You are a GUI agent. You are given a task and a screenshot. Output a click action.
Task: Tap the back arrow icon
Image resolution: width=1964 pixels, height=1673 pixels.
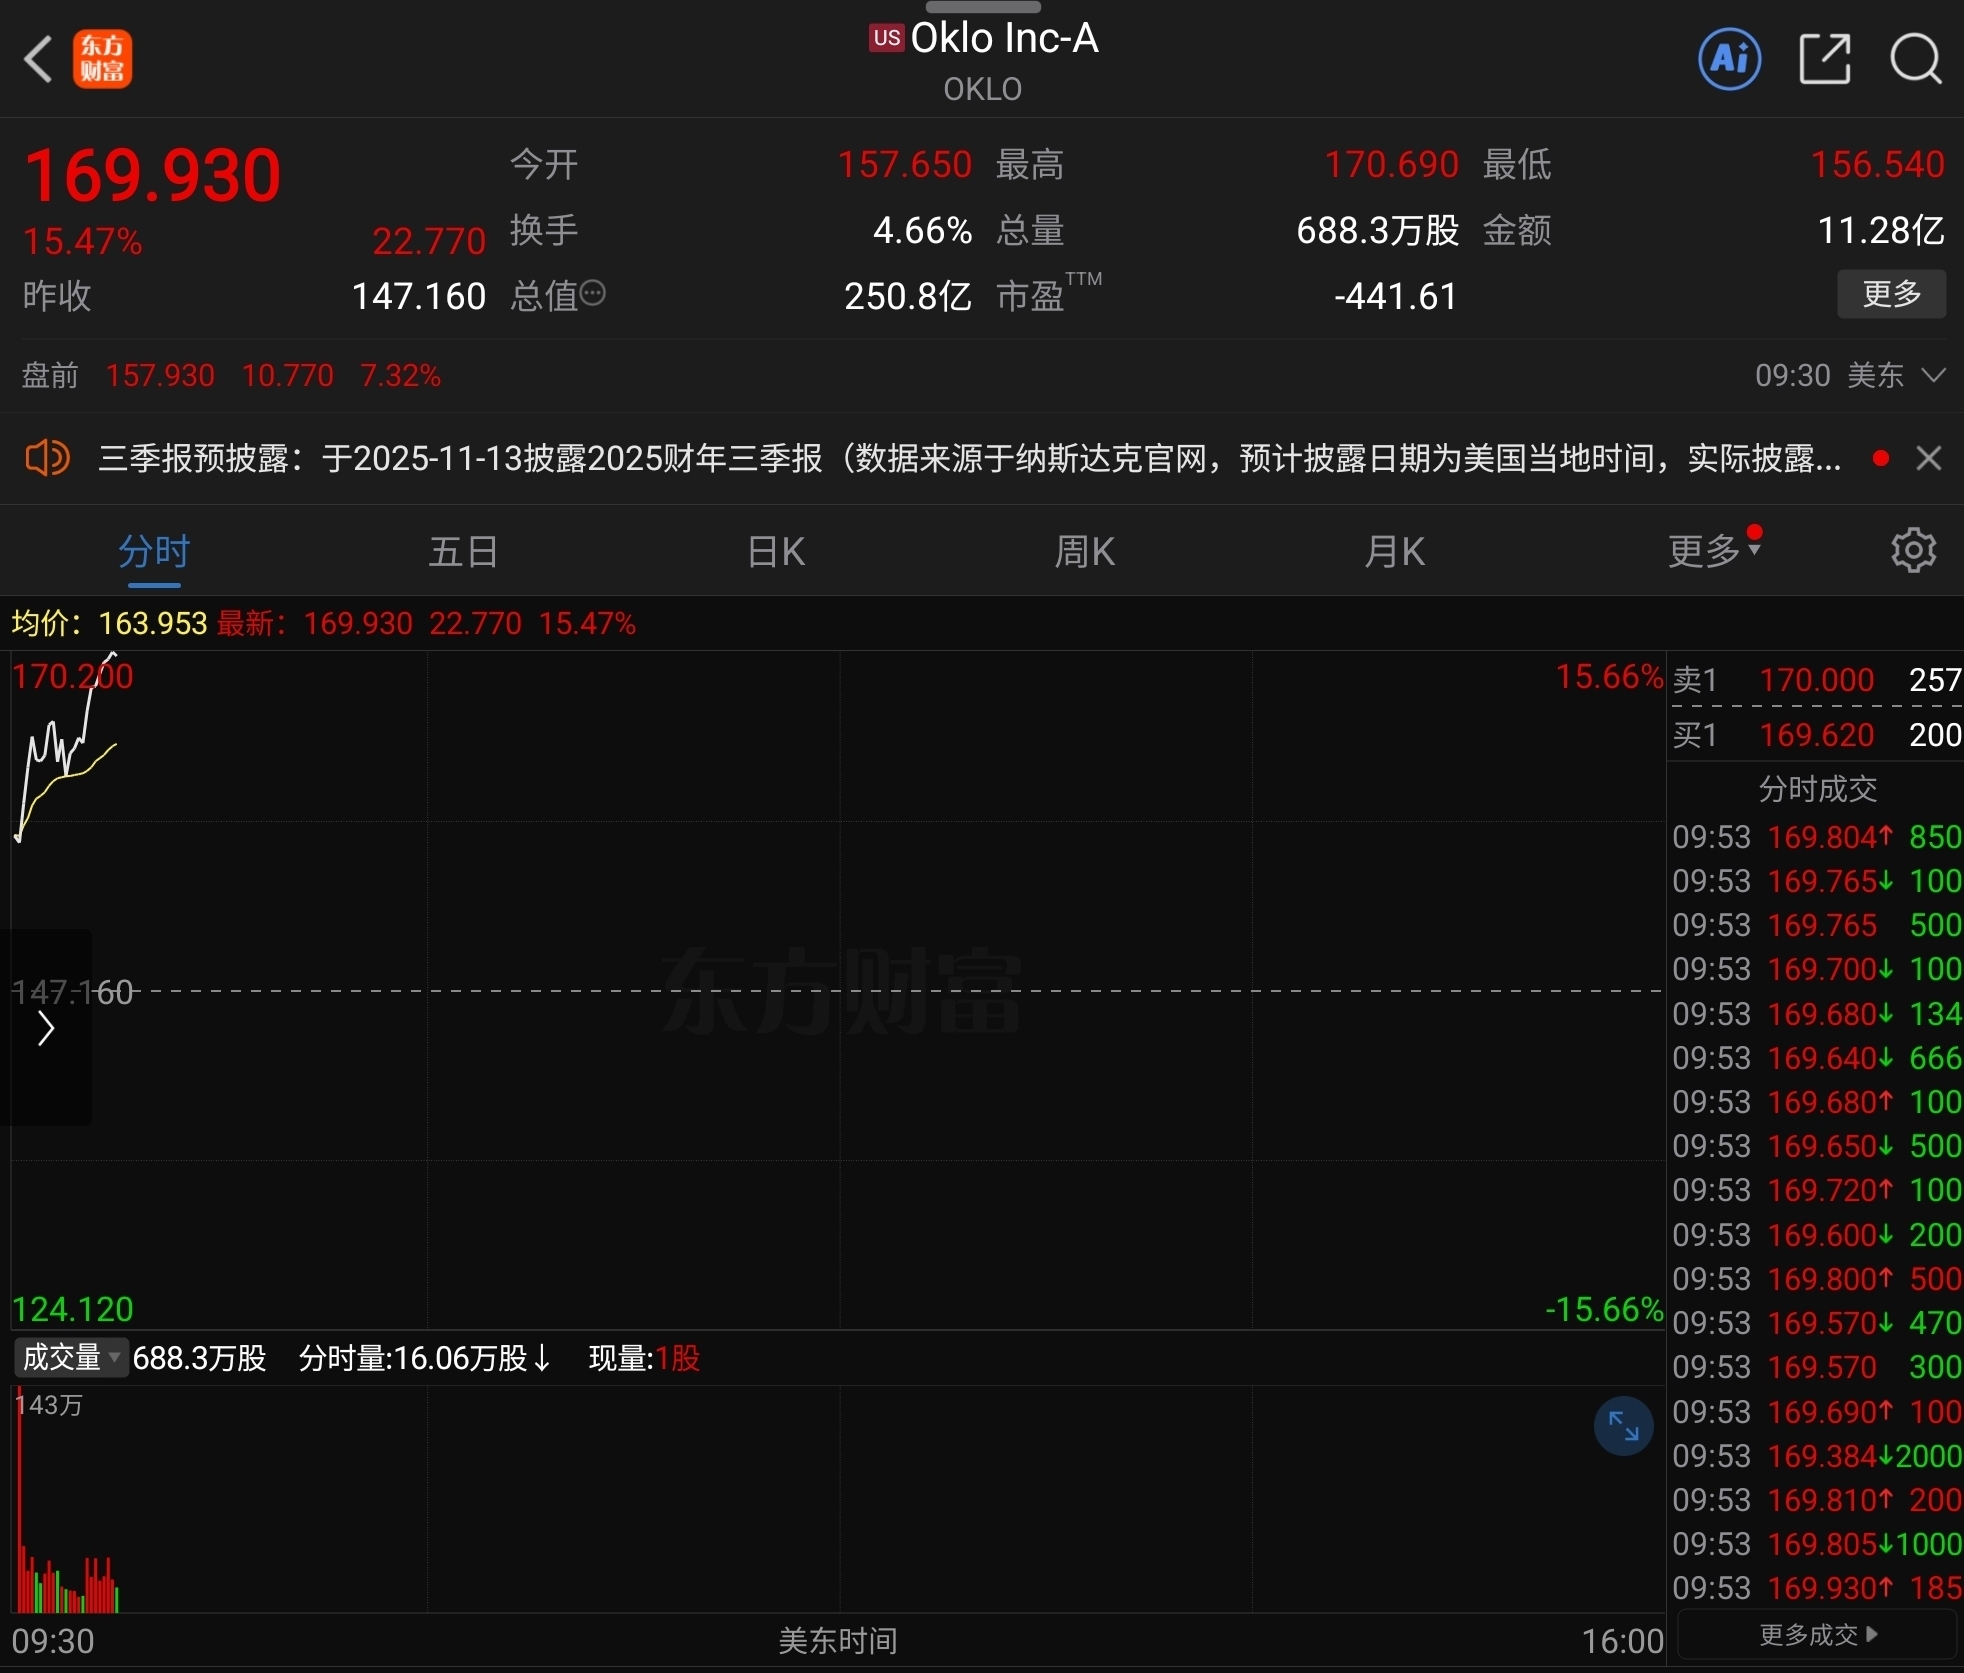[x=38, y=59]
